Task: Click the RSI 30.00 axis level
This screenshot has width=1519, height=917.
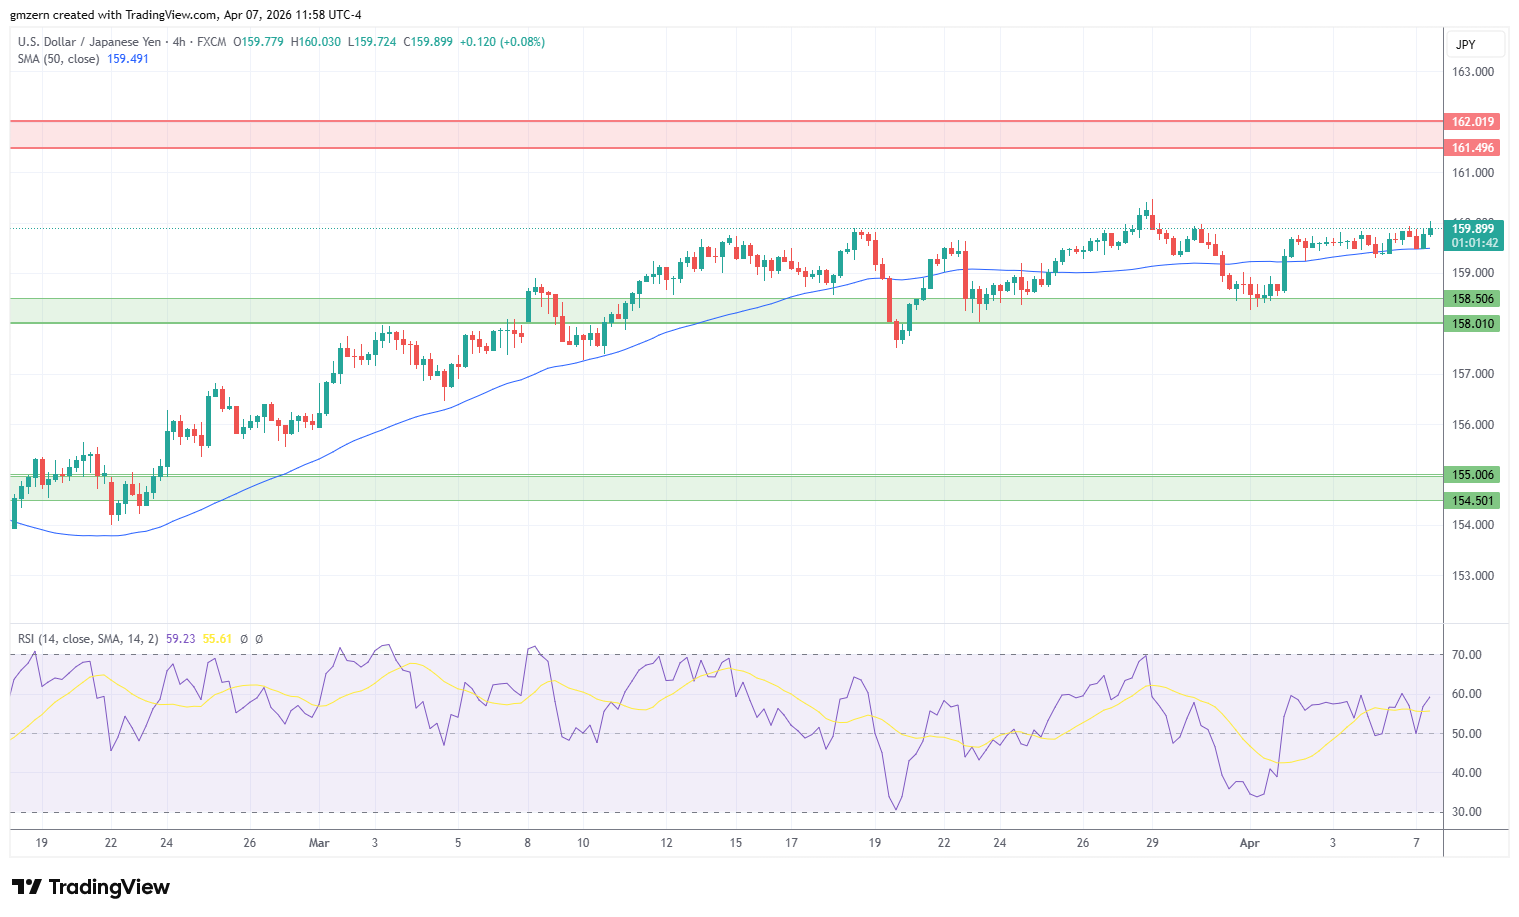Action: click(1467, 812)
